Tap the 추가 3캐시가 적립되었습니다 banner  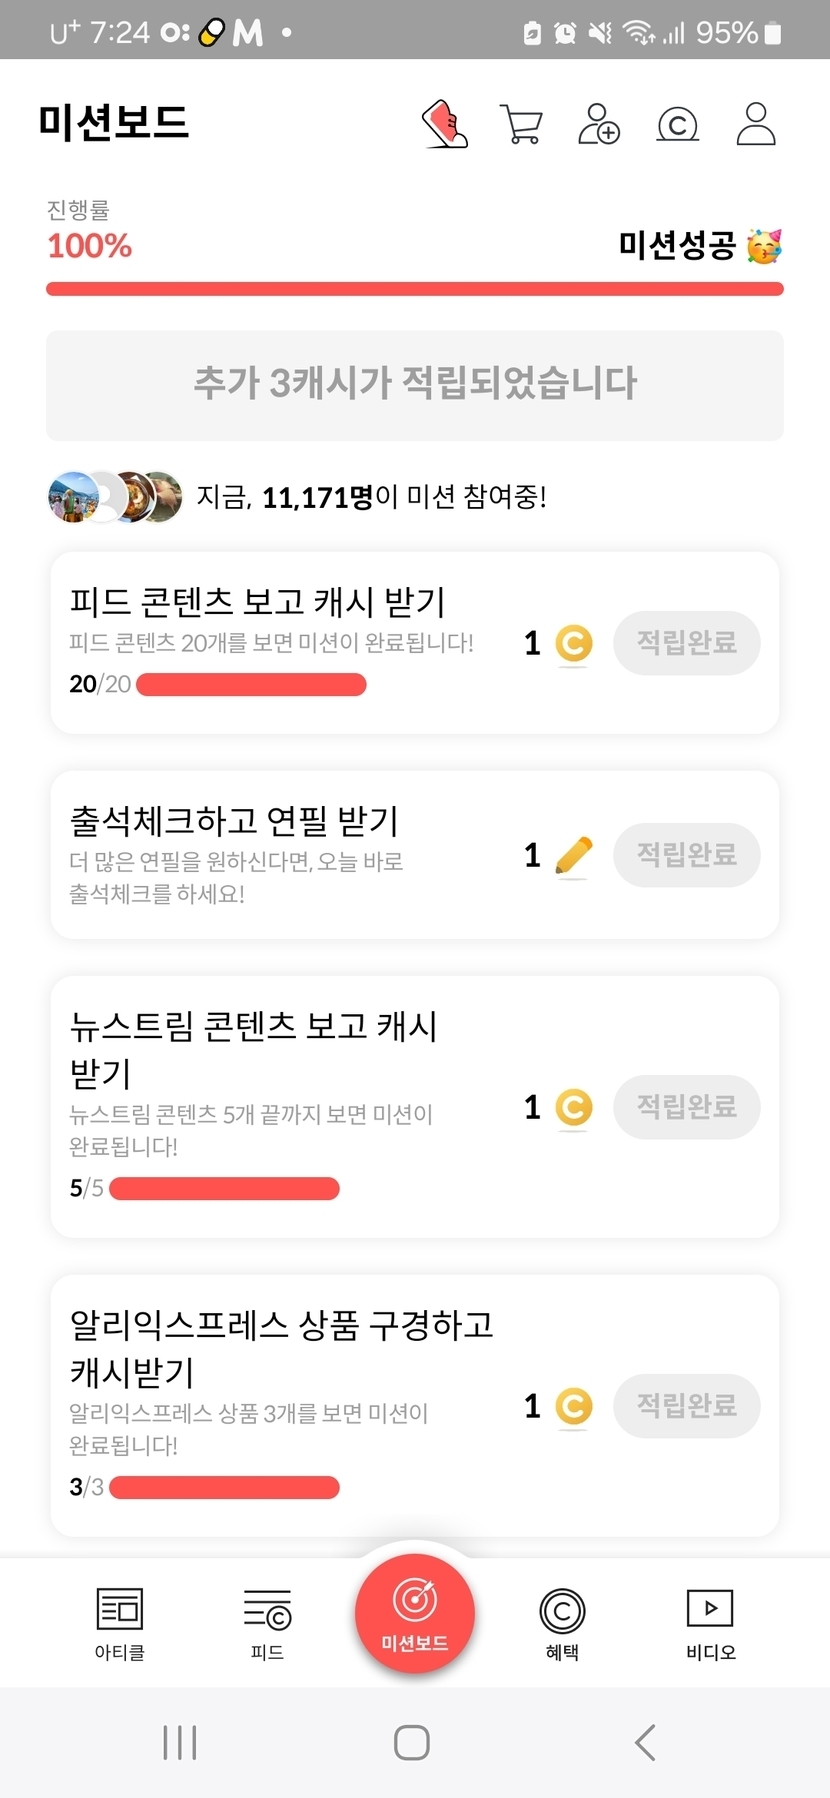coord(415,385)
